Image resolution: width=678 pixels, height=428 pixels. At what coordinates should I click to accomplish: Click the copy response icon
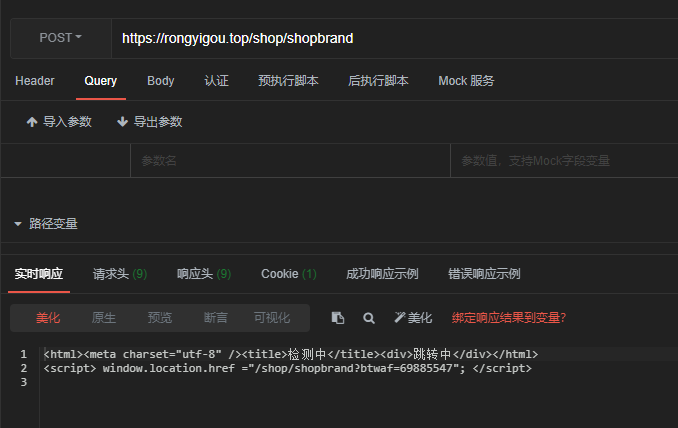[338, 318]
